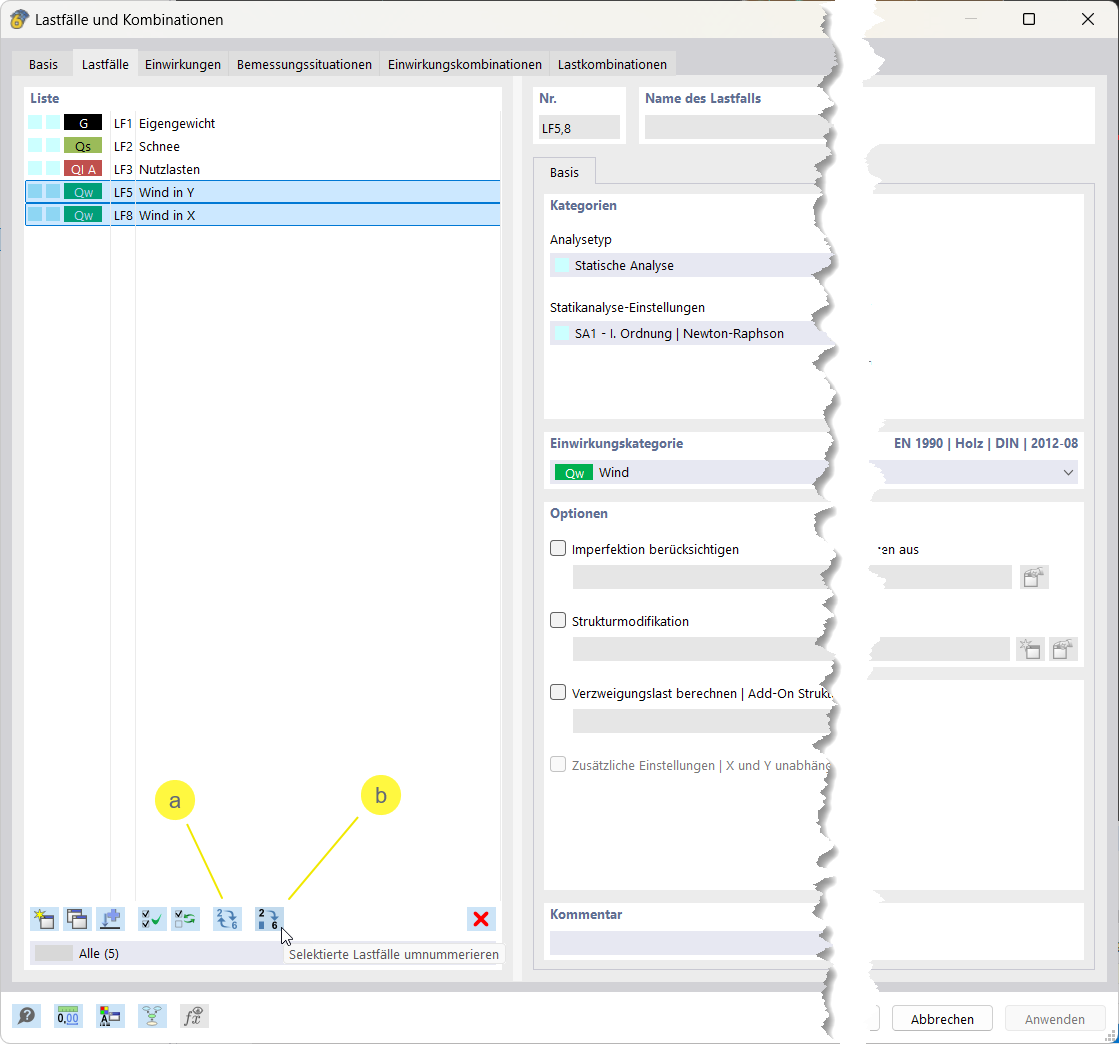This screenshot has width=1119, height=1044.
Task: Click the Nr. field showing LF5,8
Action: click(579, 128)
